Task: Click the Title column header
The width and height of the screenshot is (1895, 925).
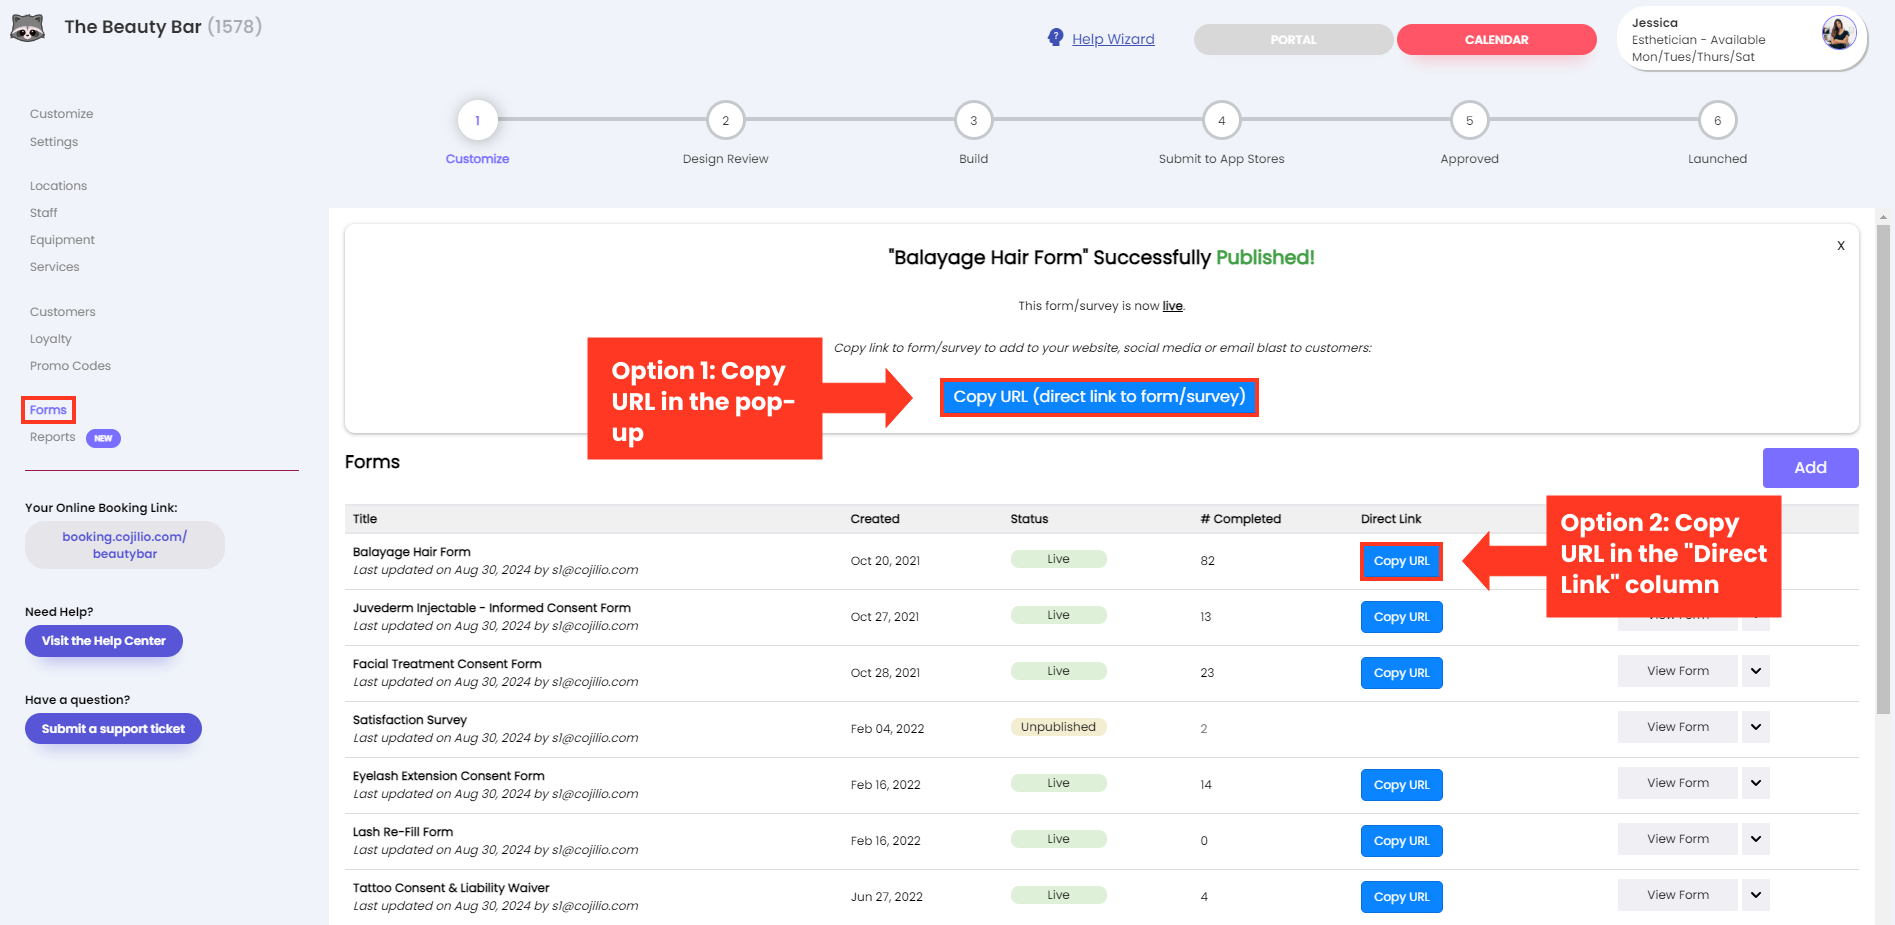Action: (x=365, y=519)
